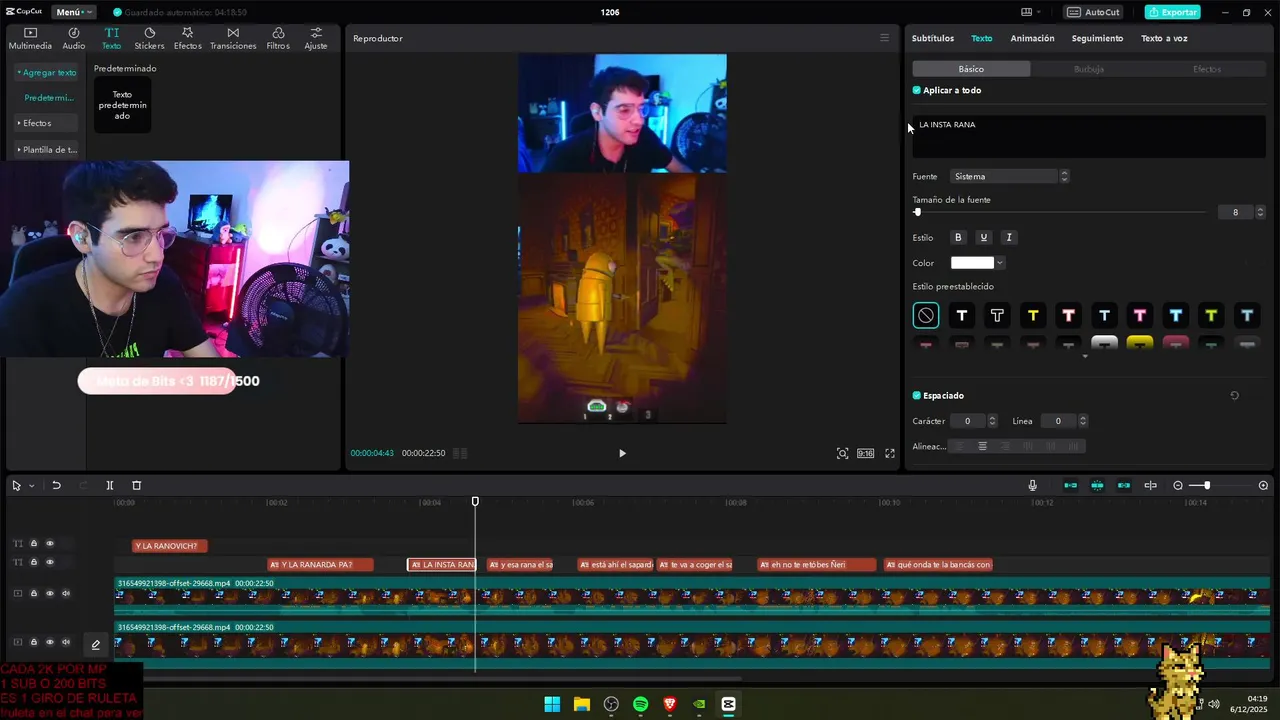Open the Stickers panel
Screen dimensions: 1280x720
pos(149,39)
